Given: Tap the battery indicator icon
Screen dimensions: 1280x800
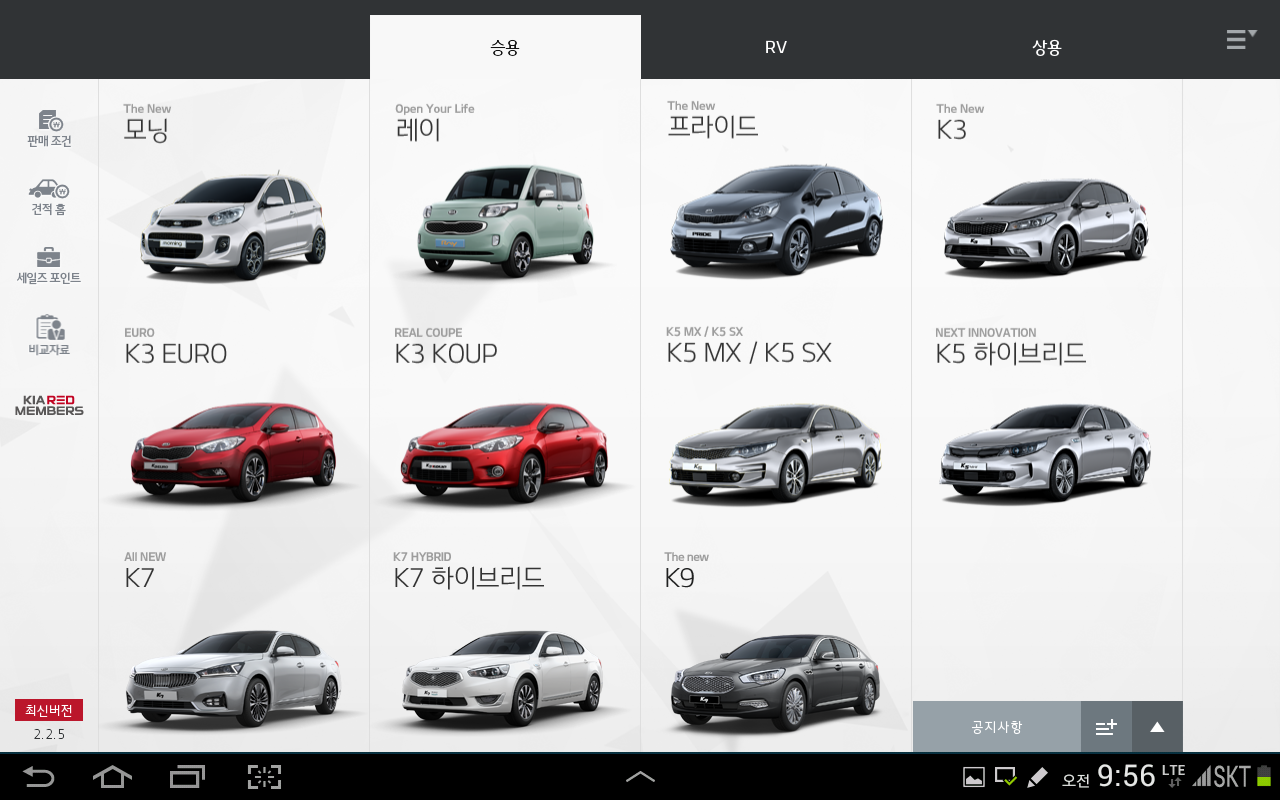Looking at the screenshot, I should click(1264, 775).
